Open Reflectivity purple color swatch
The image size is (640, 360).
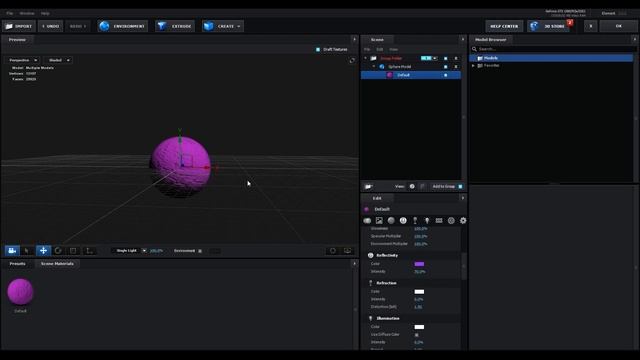pyautogui.click(x=419, y=264)
